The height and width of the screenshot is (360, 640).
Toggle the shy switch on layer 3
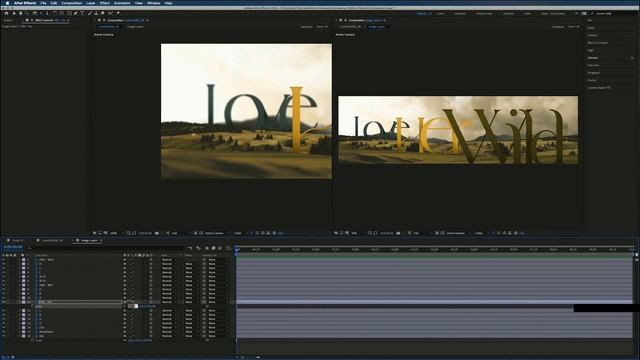[124, 268]
